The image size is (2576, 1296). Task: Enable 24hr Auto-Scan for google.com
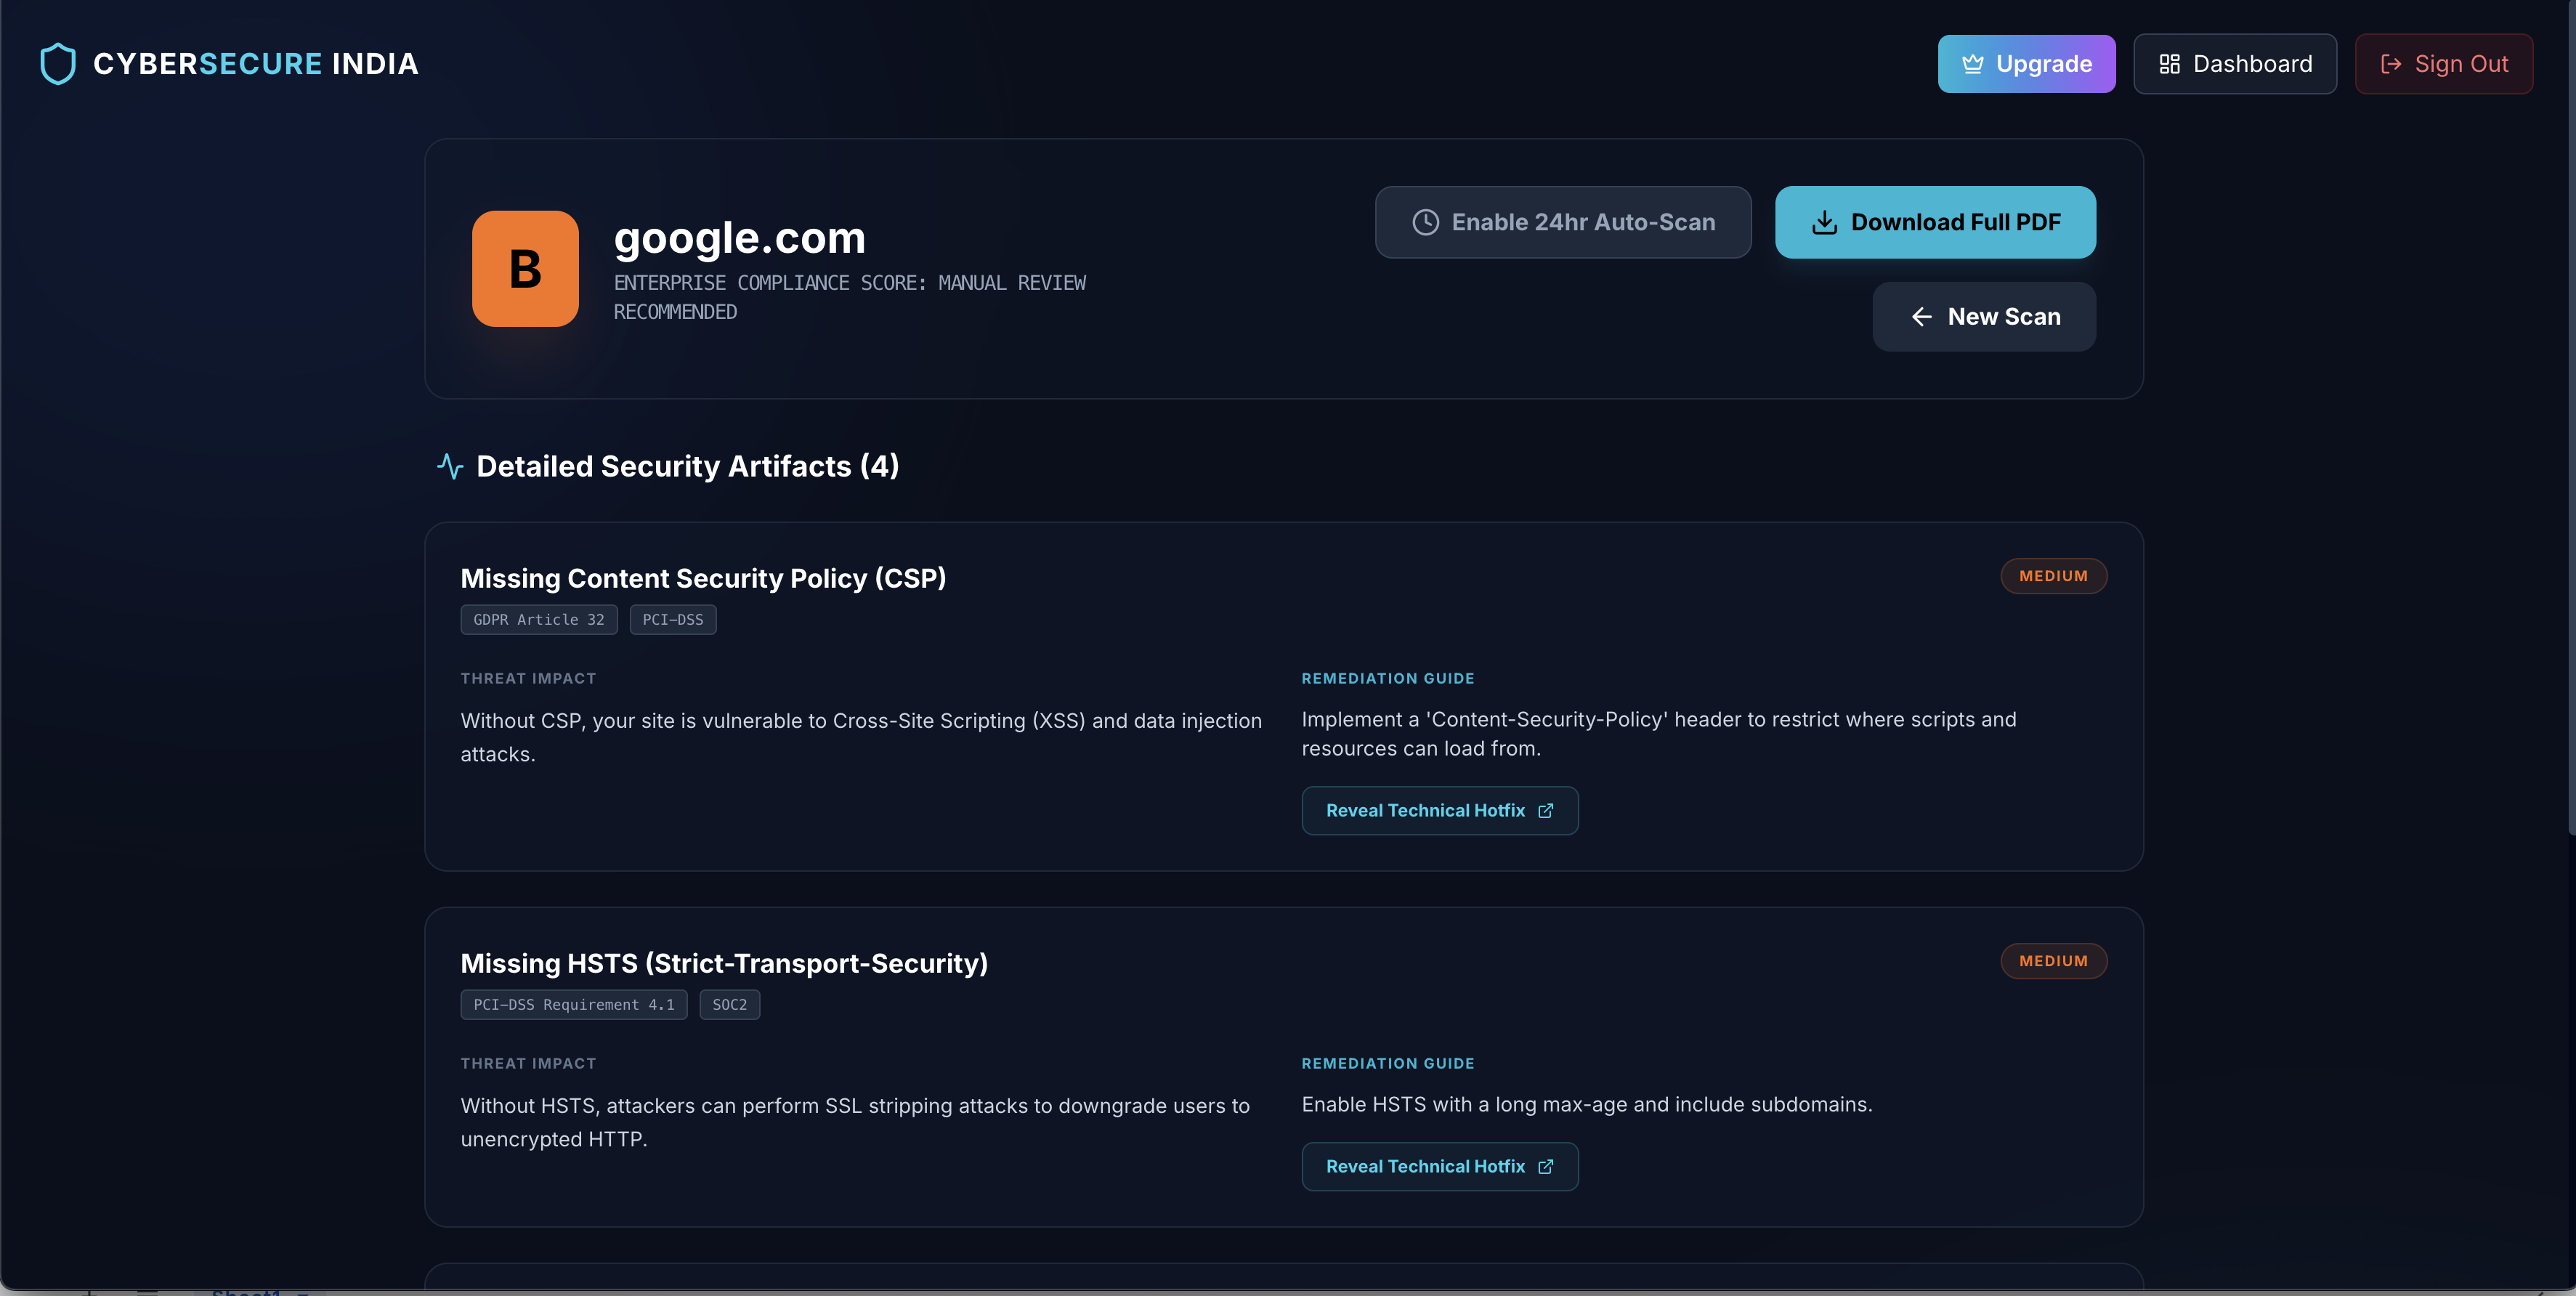(1563, 222)
